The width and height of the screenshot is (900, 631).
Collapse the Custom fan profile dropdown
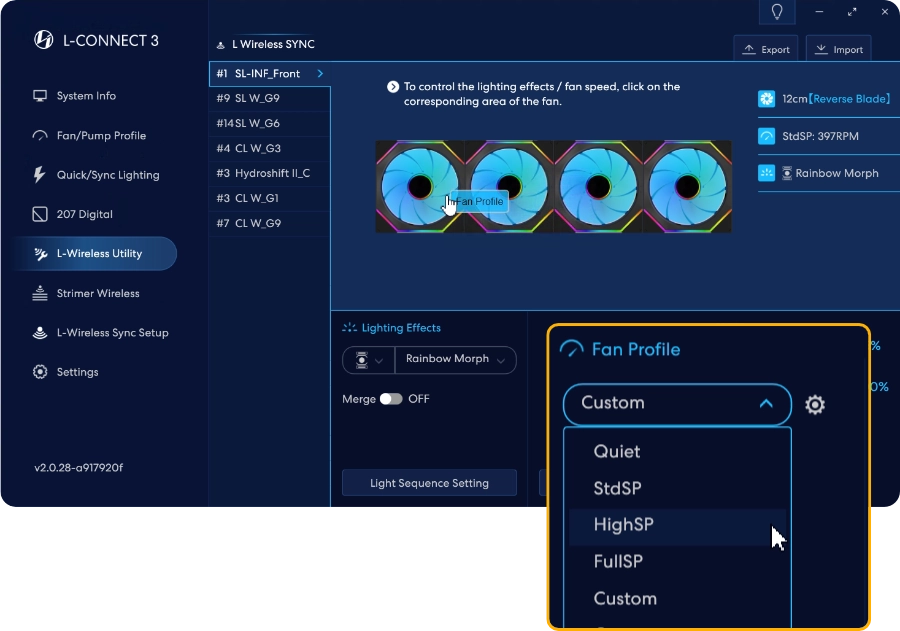[766, 404]
